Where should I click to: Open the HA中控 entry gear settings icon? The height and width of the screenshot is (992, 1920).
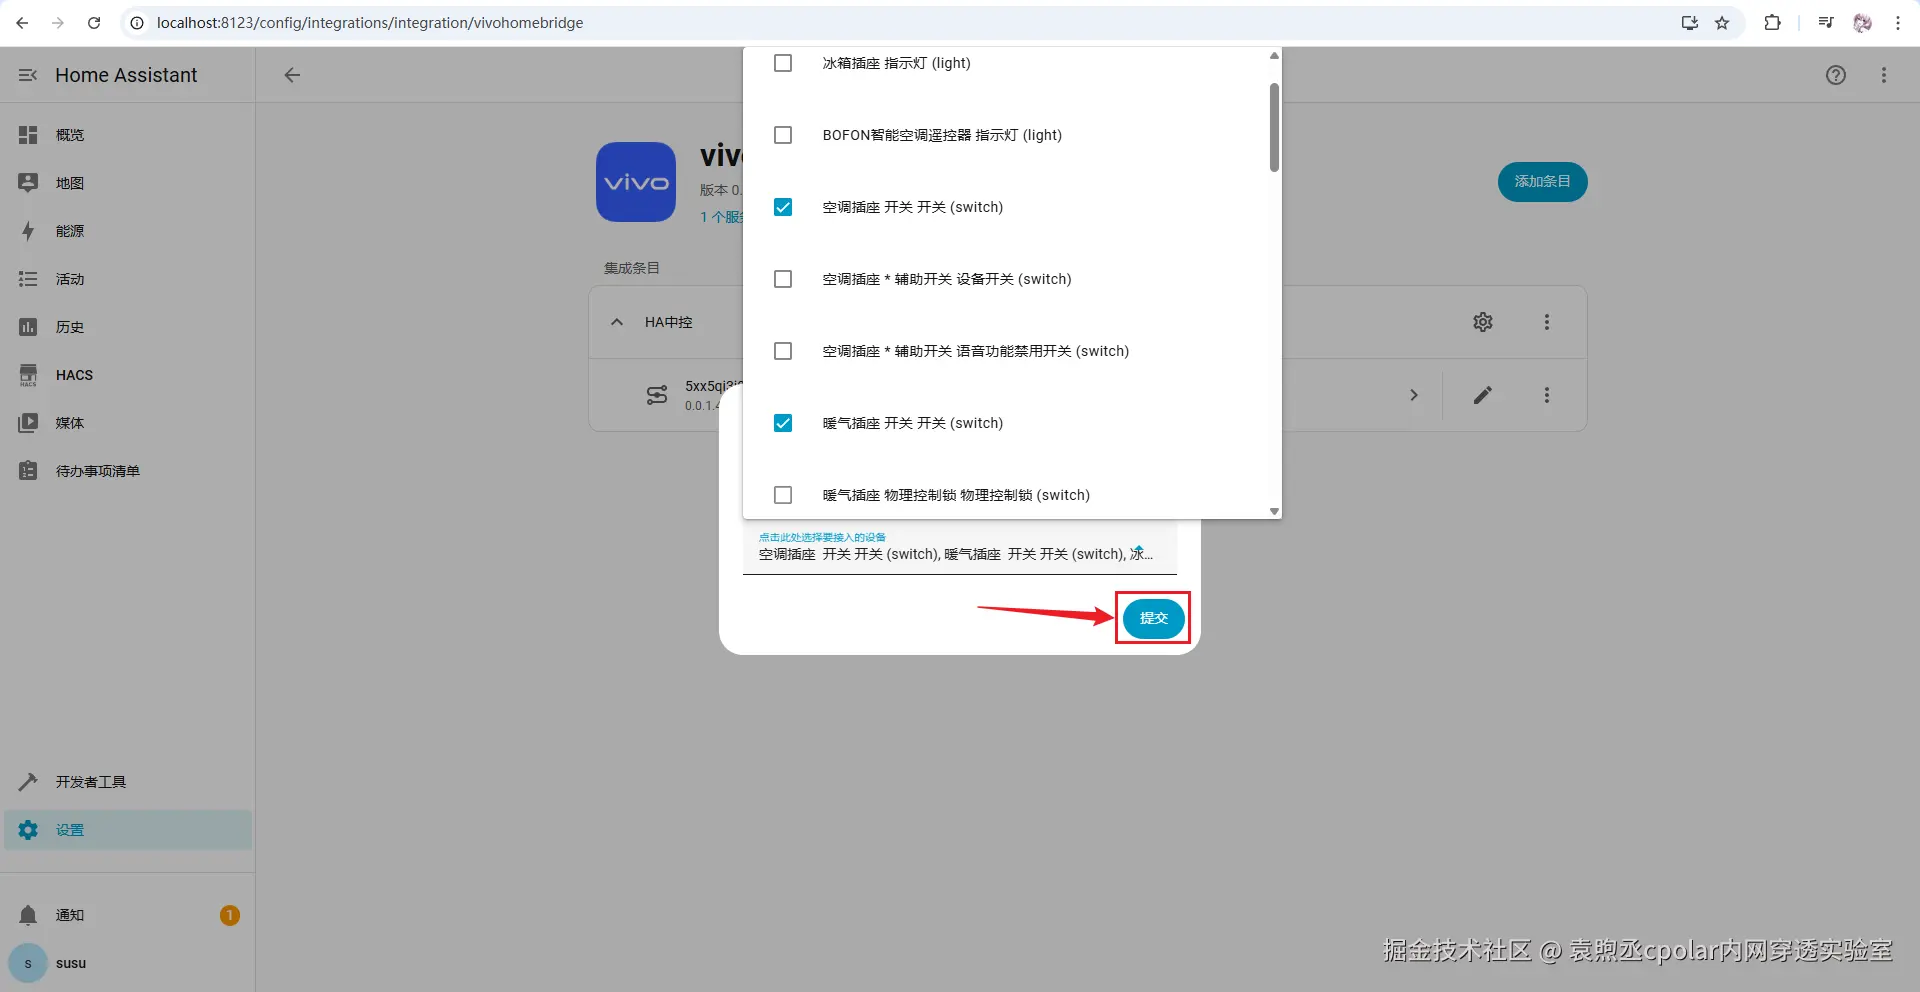(1483, 322)
